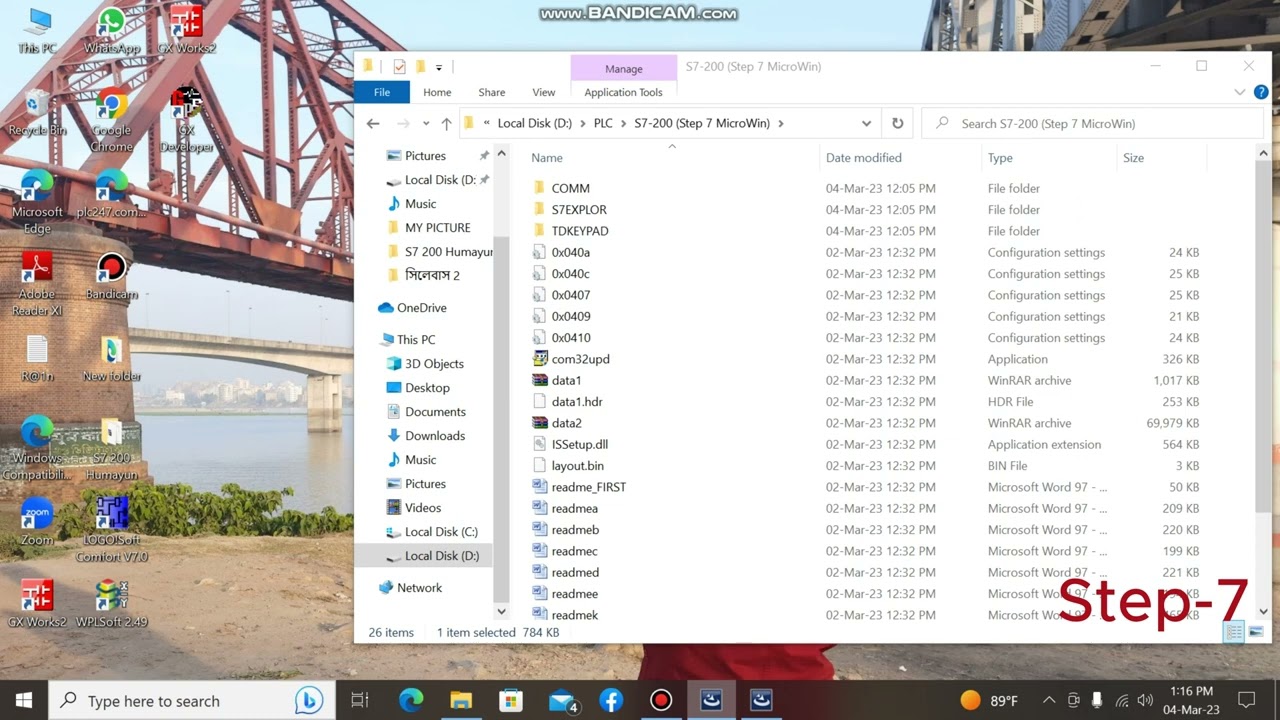Sort files by Size column
The height and width of the screenshot is (720, 1280).
[1133, 158]
